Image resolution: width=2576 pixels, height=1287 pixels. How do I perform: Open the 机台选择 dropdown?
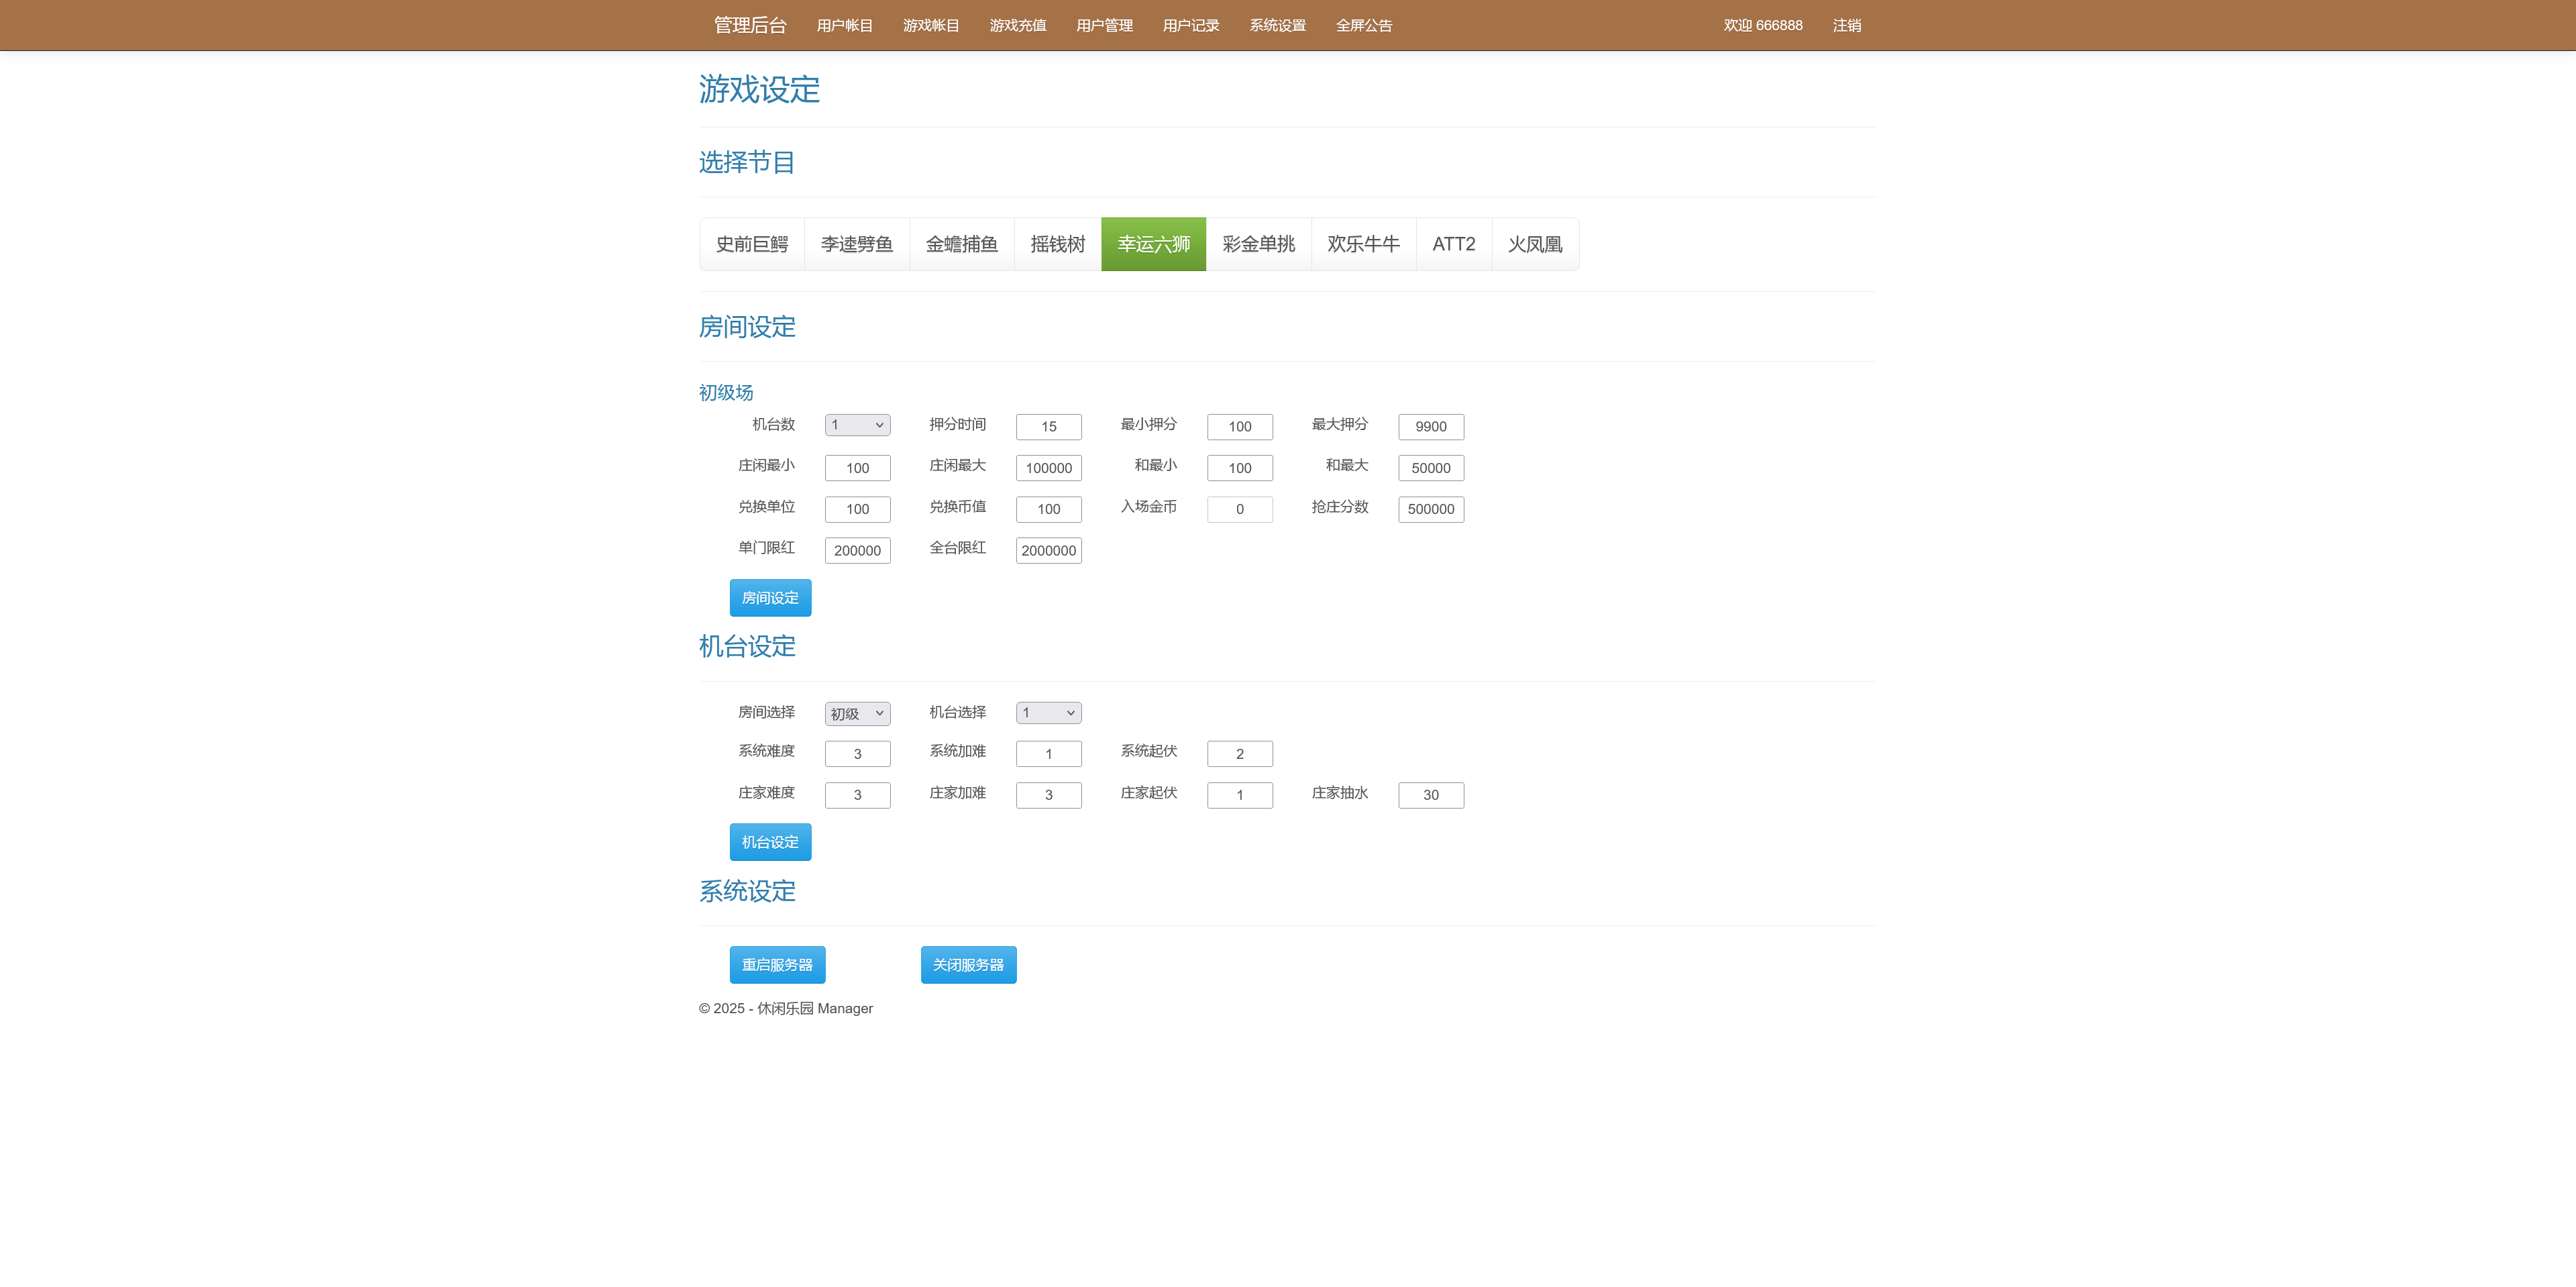[x=1047, y=712]
